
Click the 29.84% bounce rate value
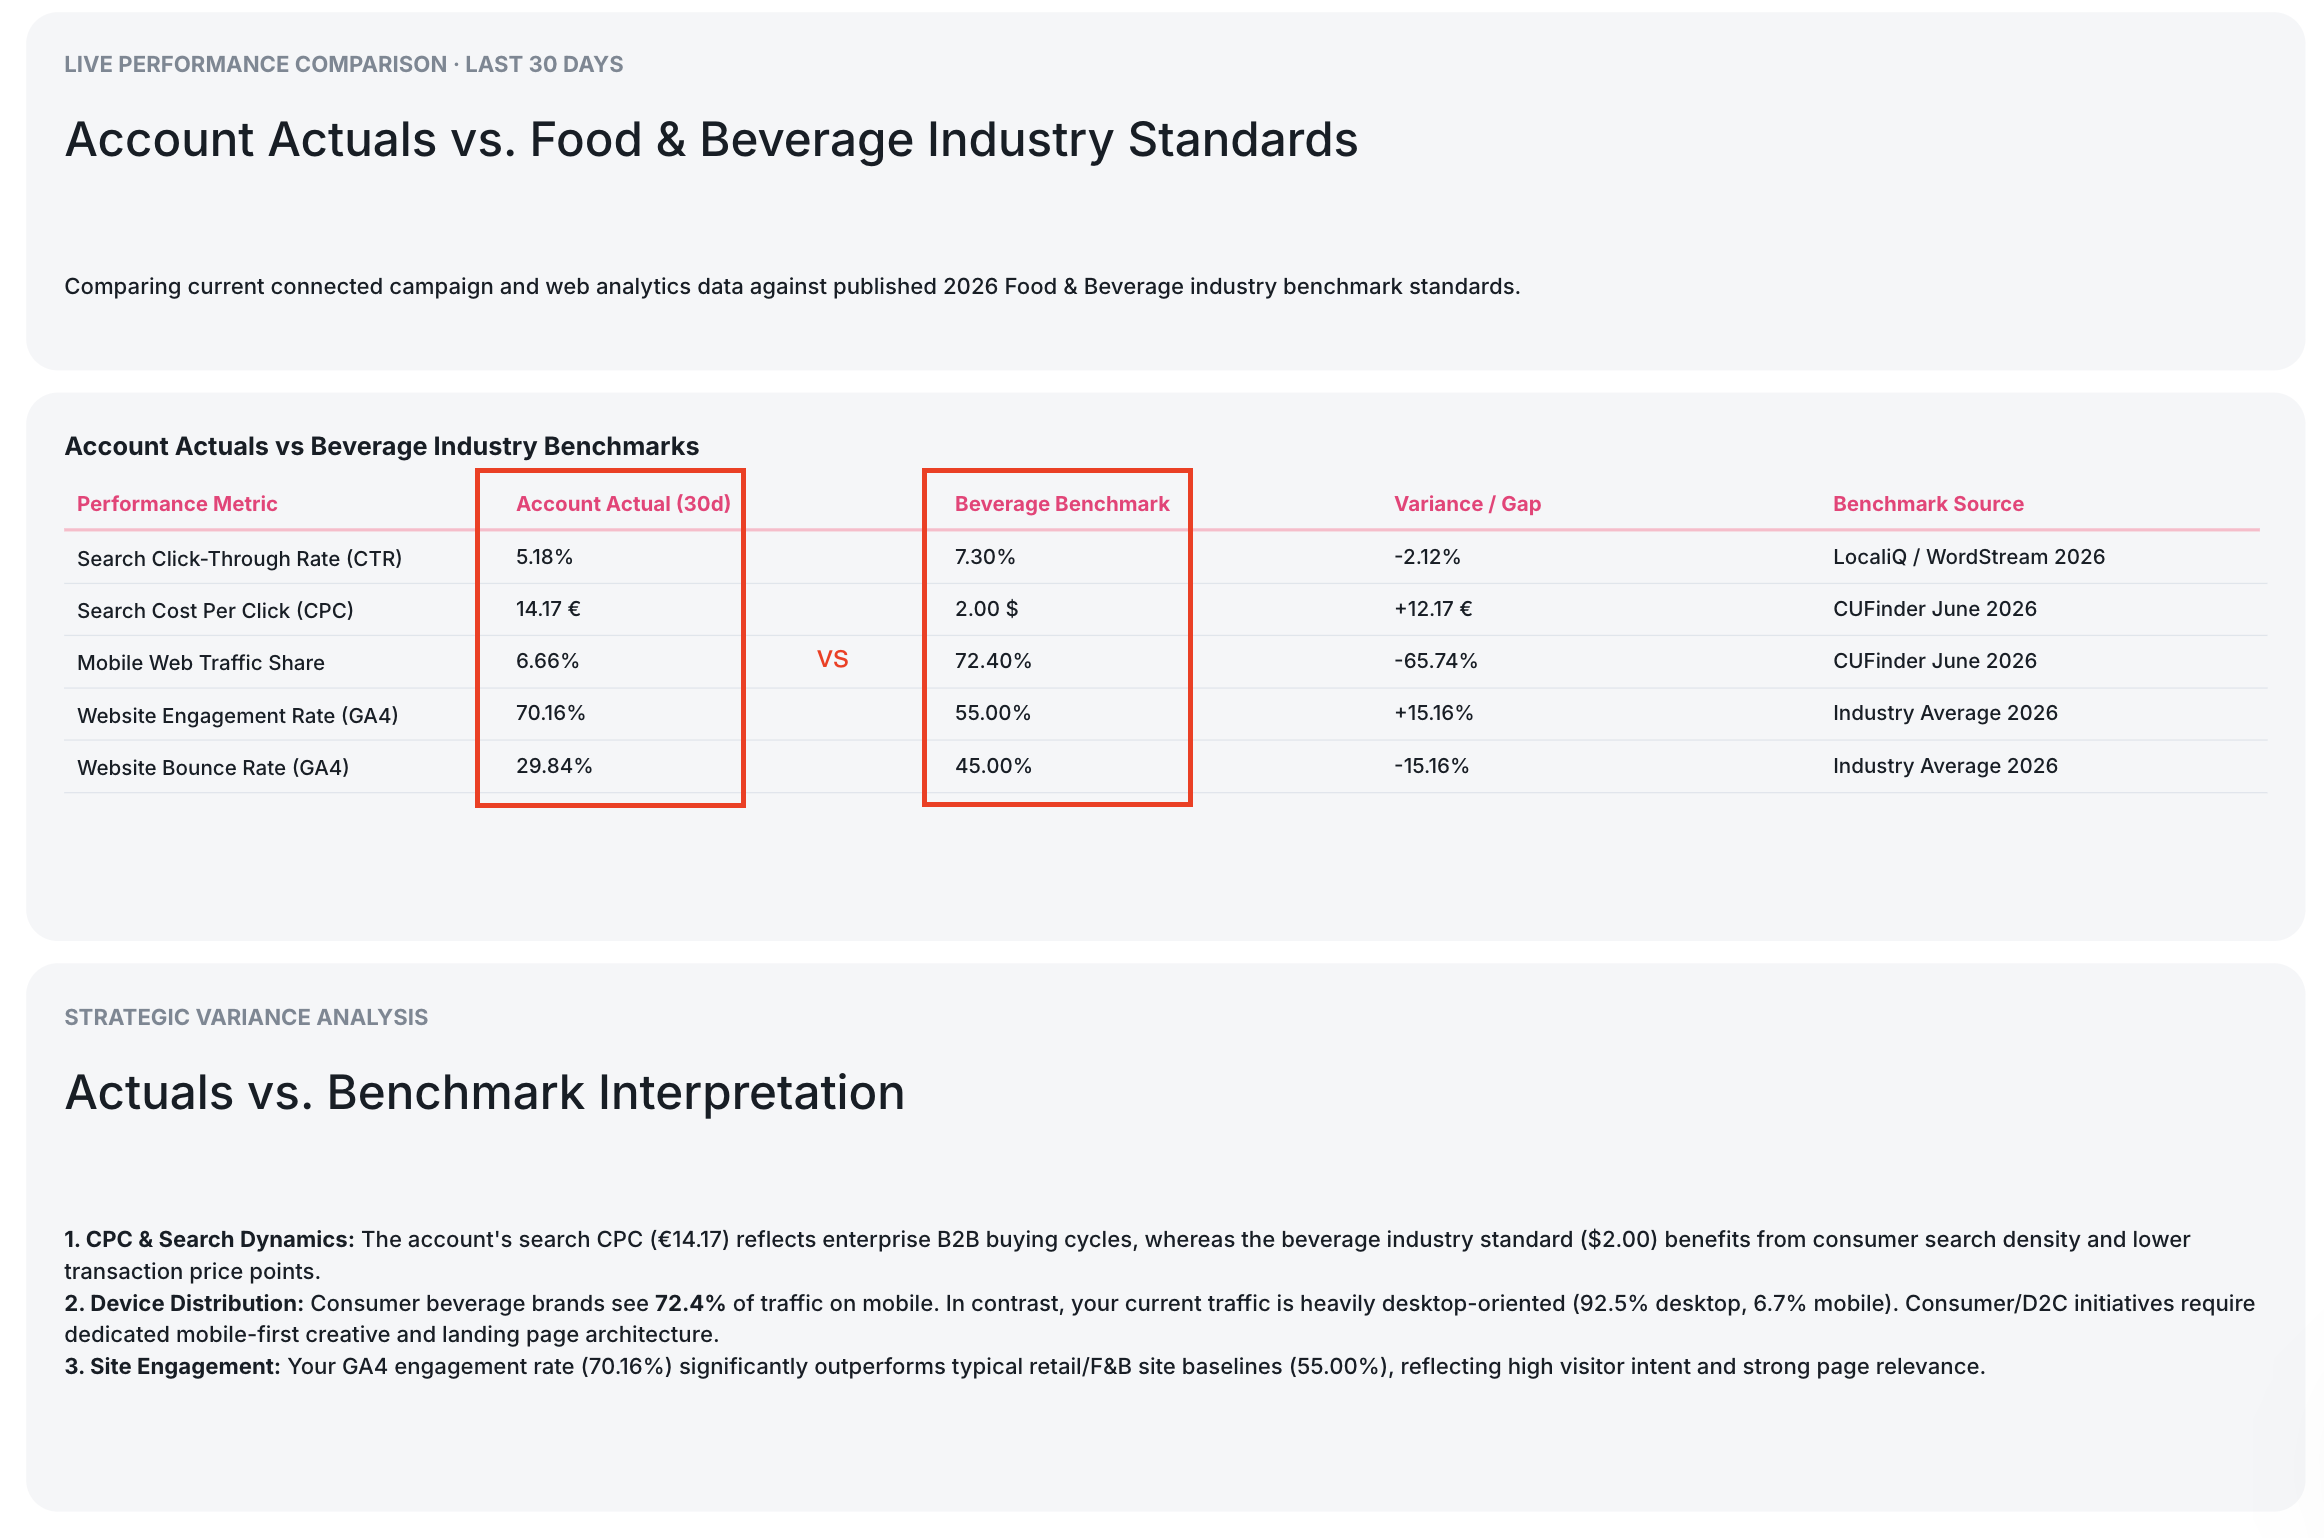554,766
